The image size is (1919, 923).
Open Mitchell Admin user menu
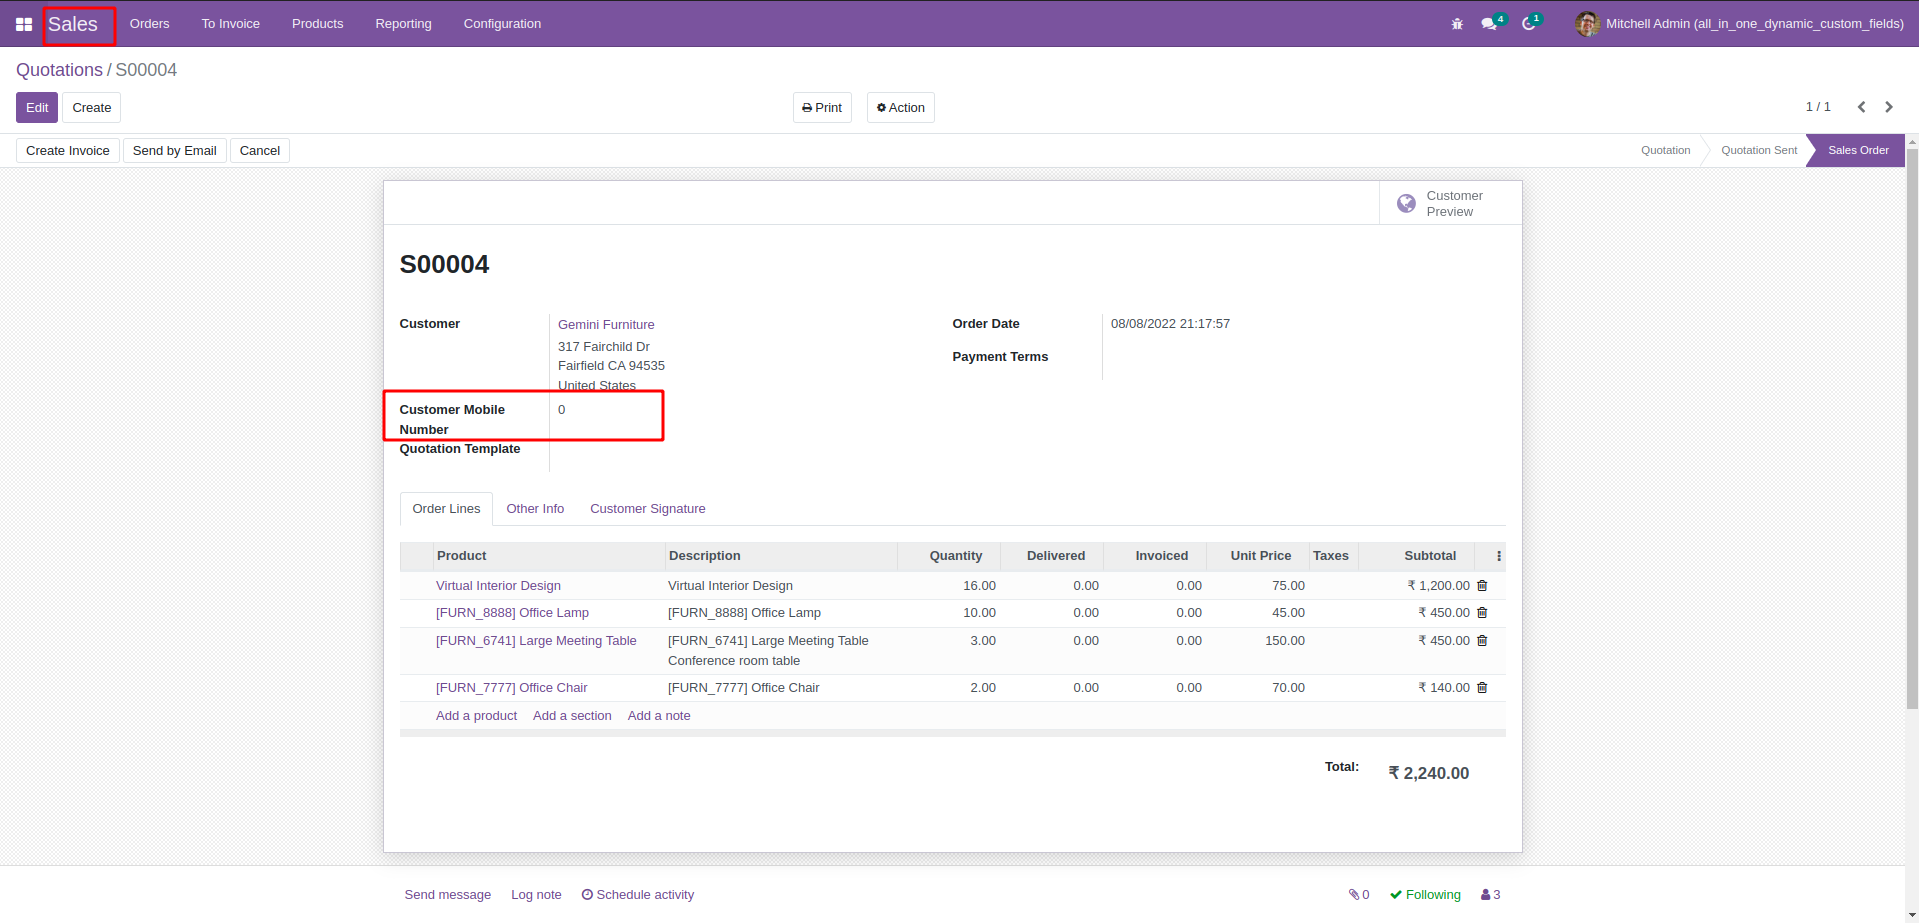point(1739,24)
